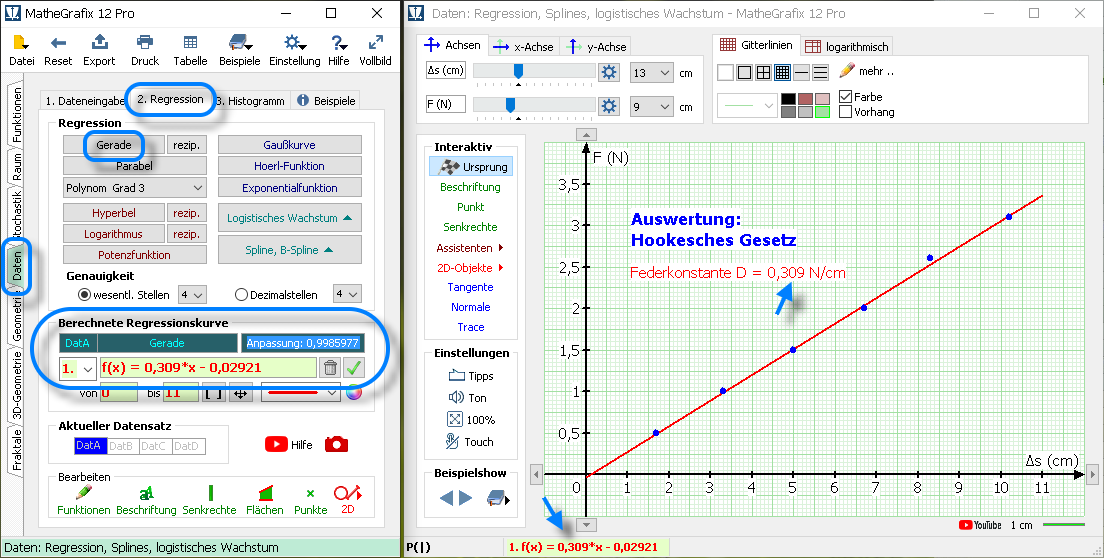
Task: Click the red camera screenshot icon
Action: tap(336, 444)
